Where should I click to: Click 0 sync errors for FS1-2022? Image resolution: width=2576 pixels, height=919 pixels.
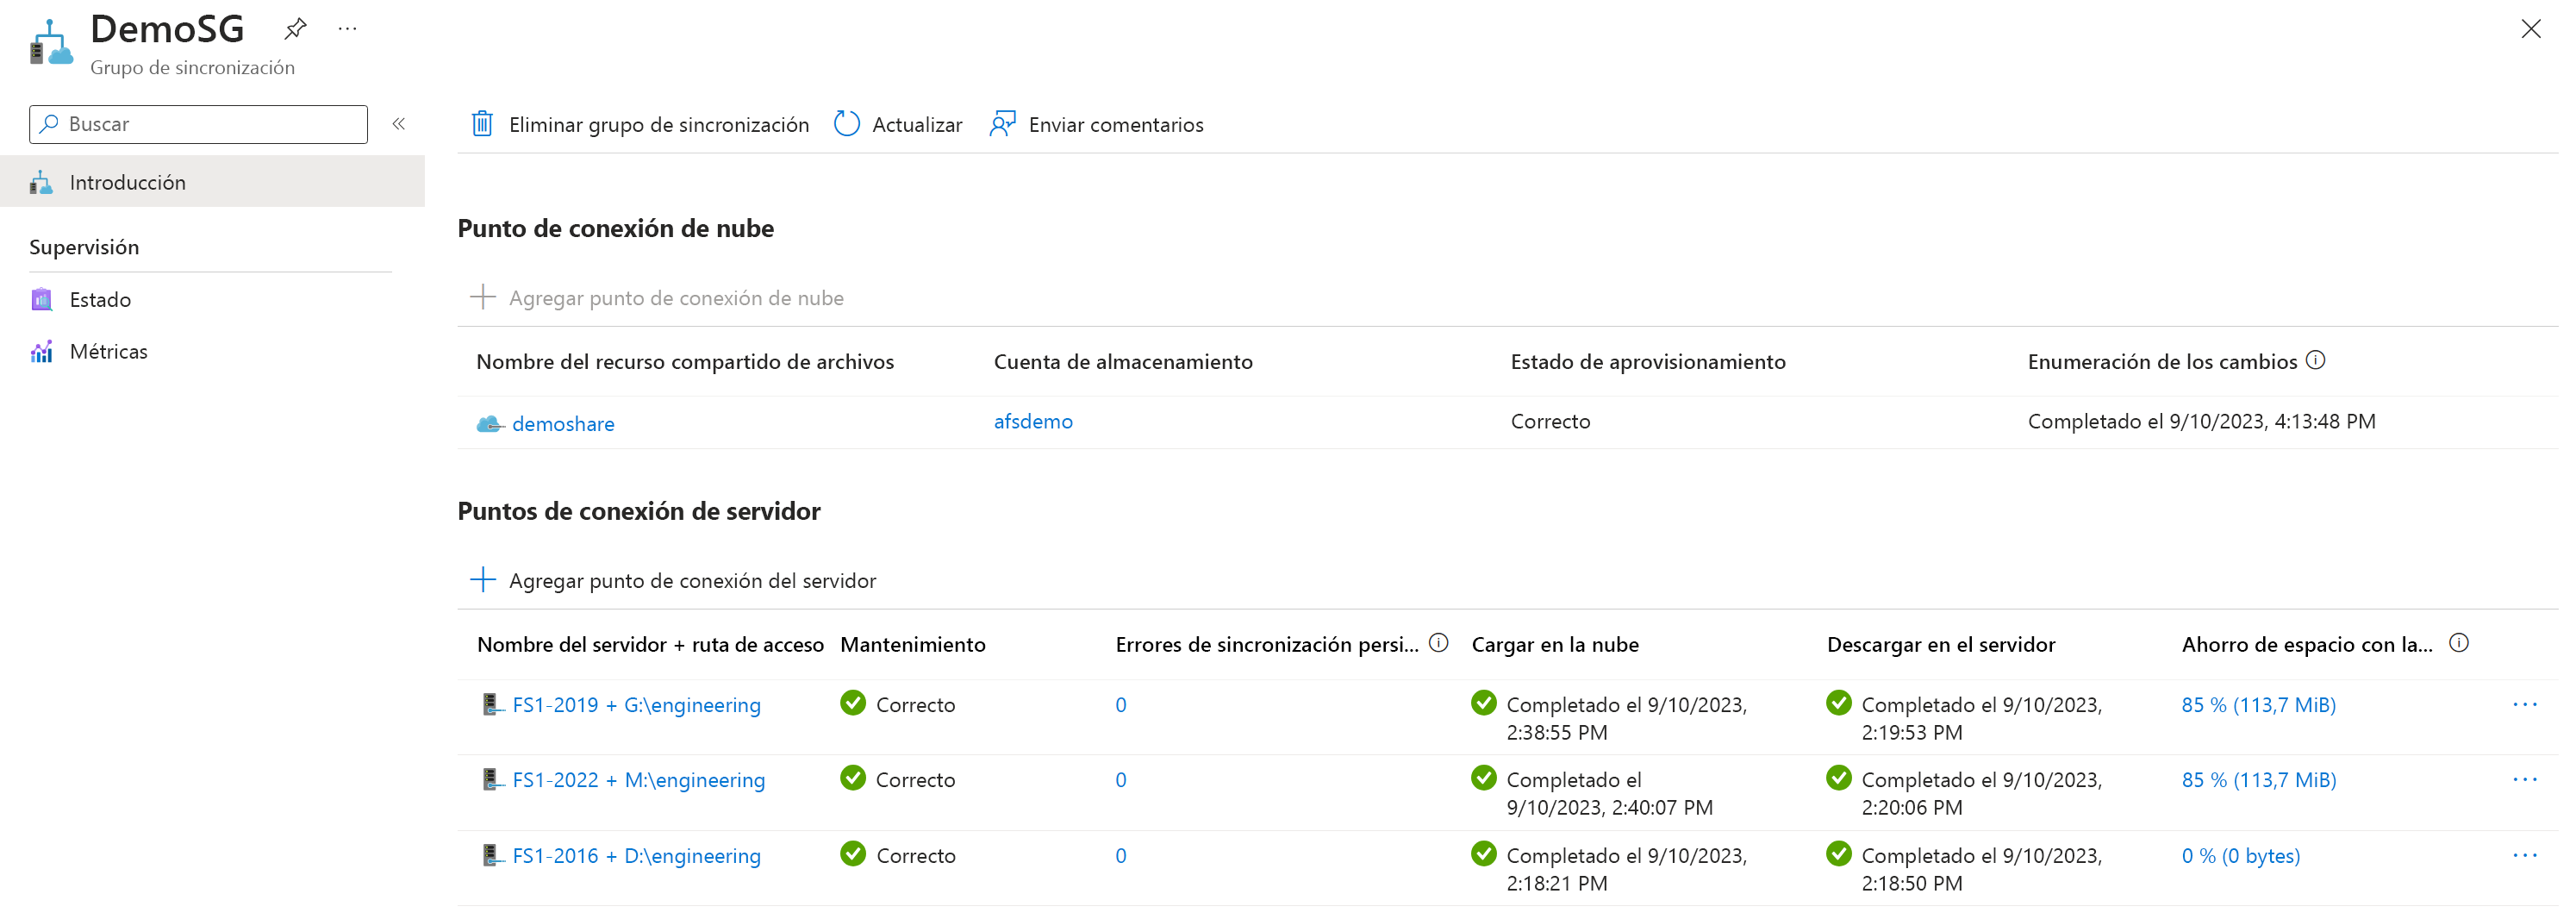point(1121,779)
